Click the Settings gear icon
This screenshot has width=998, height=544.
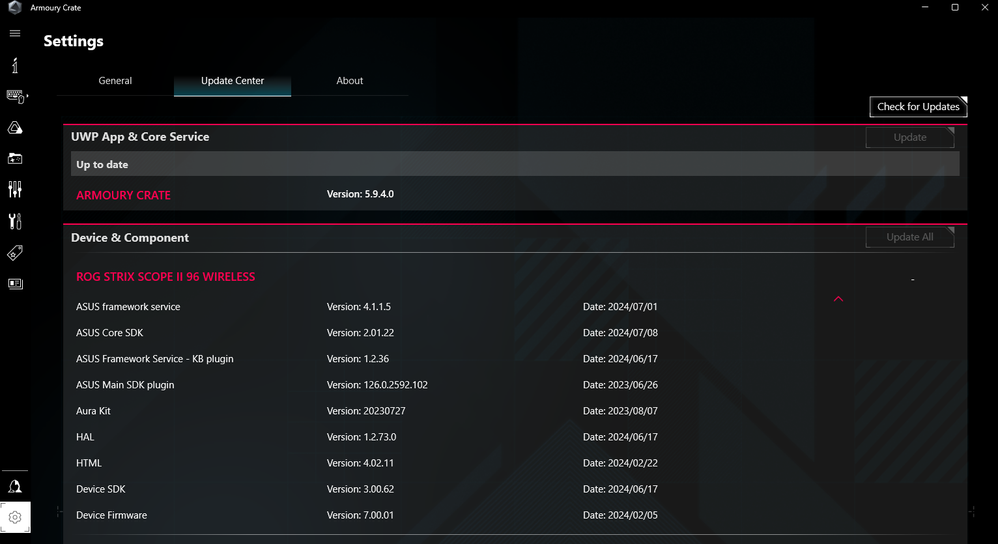point(15,517)
